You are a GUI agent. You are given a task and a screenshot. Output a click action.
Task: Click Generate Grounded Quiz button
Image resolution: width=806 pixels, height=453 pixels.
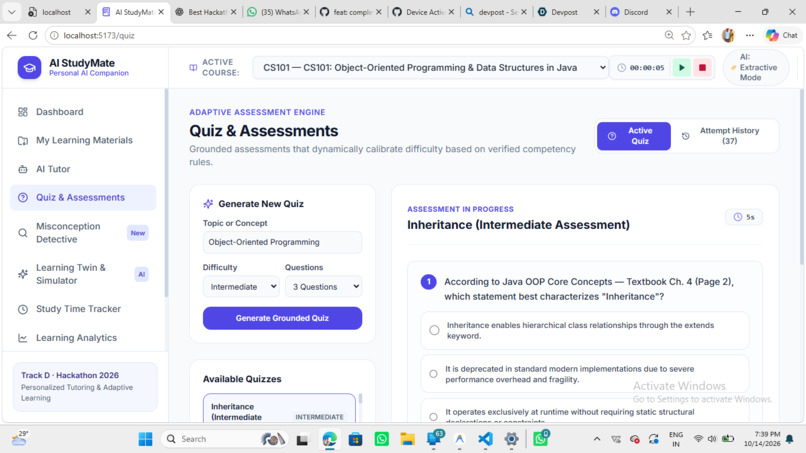click(282, 318)
